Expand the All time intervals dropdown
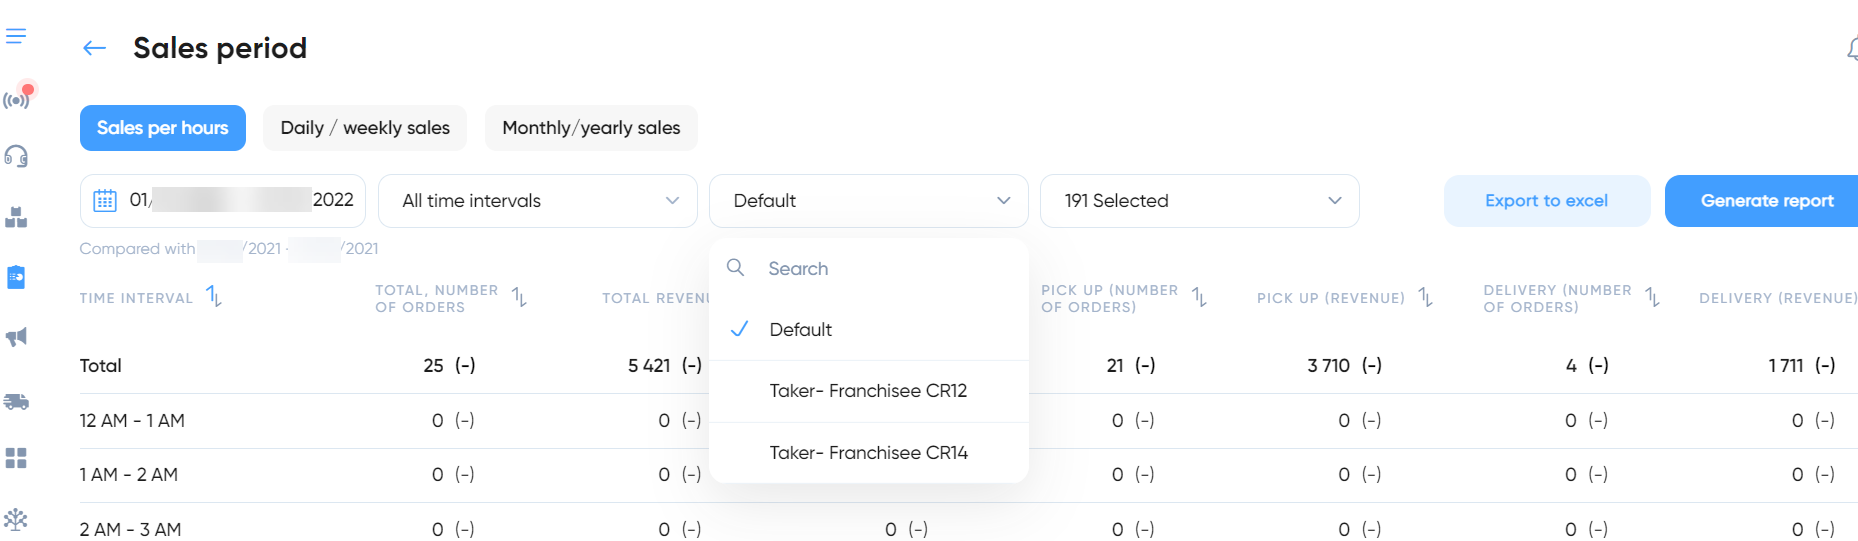1858x541 pixels. [538, 201]
